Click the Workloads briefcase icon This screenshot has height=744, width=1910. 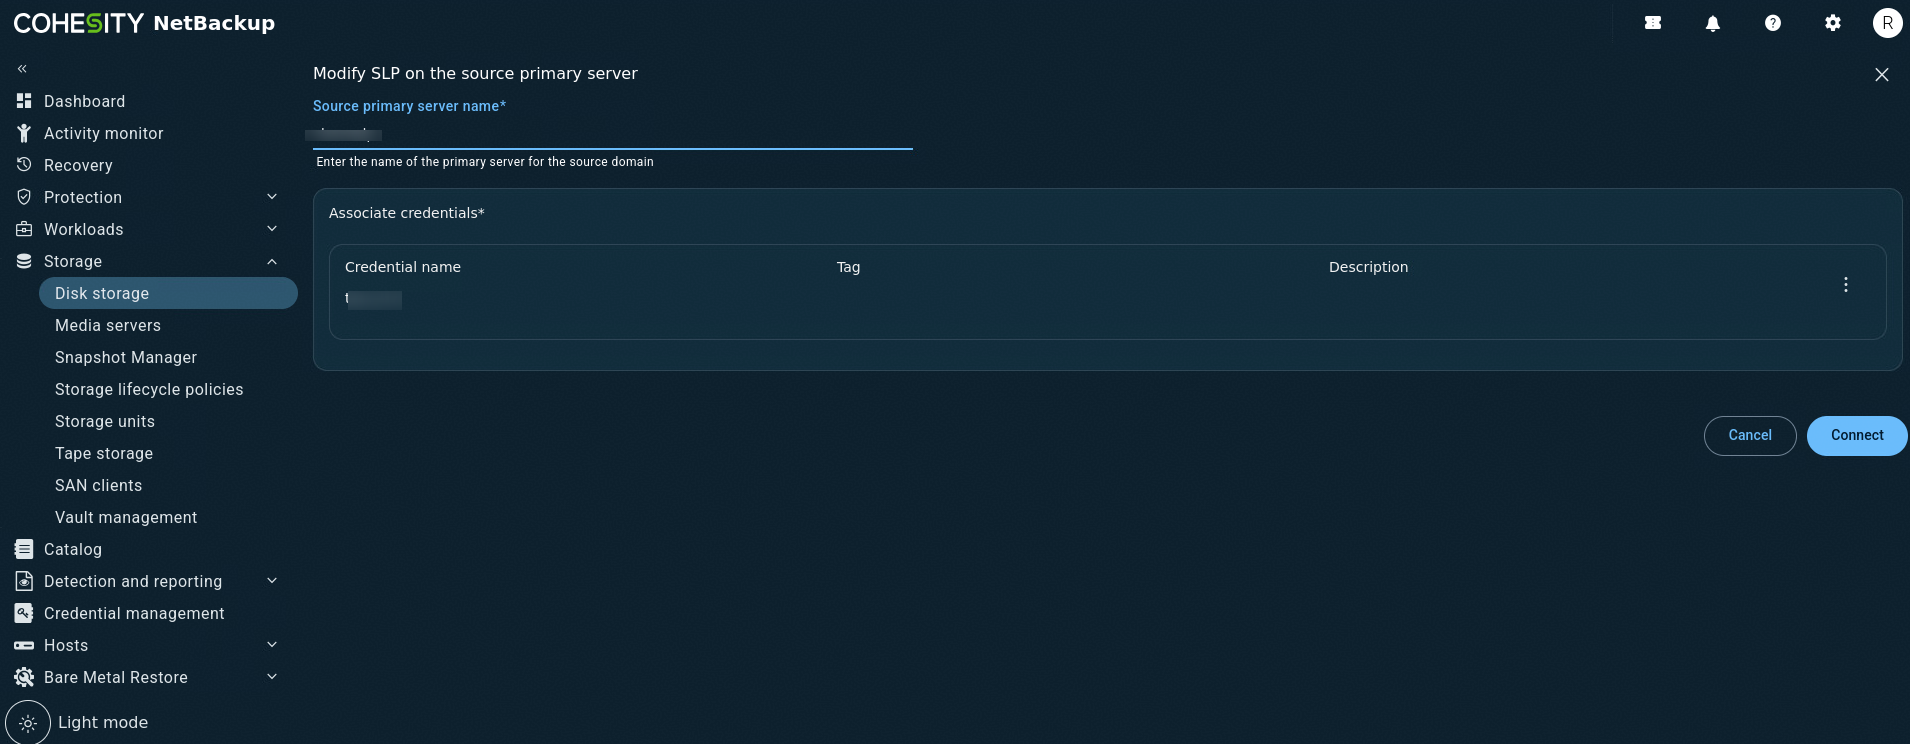click(x=24, y=229)
